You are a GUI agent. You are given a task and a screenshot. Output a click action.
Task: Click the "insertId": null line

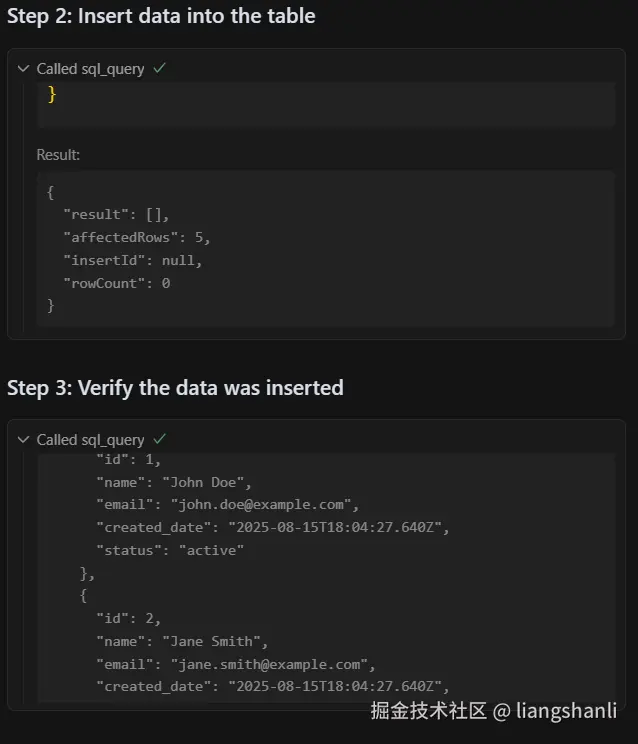click(133, 260)
